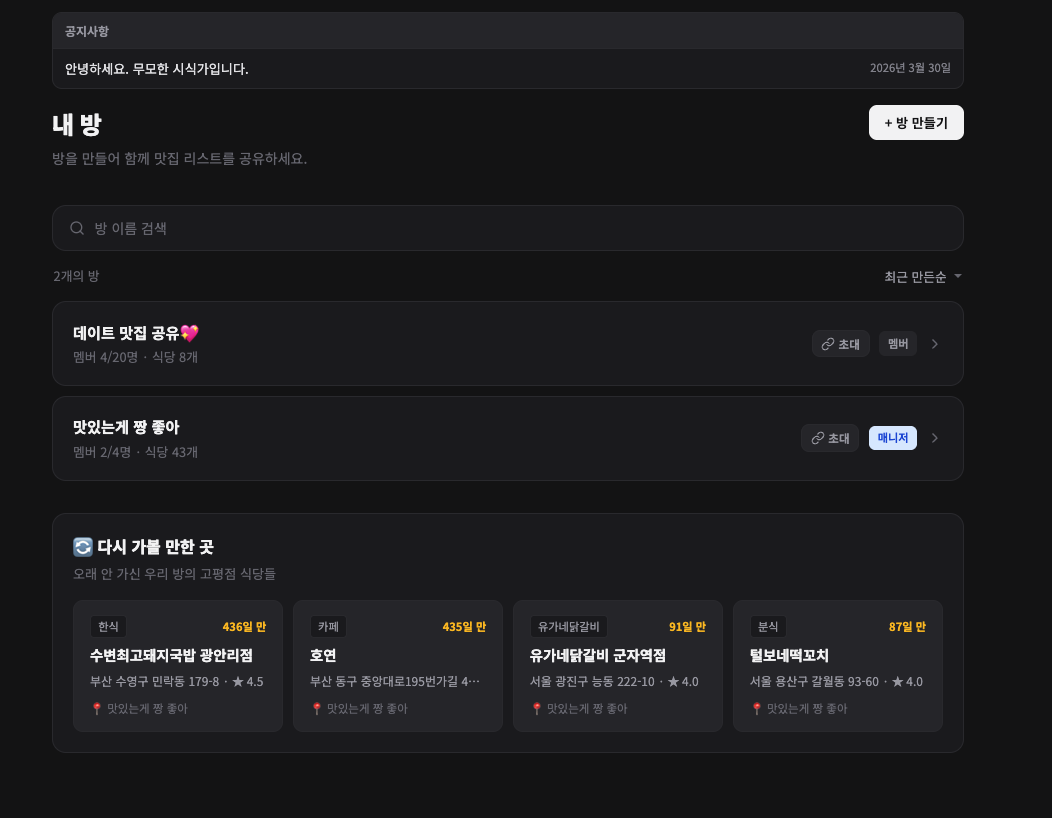
Task: Open the 유가네닭갈비 군자역점 card
Action: (x=618, y=666)
